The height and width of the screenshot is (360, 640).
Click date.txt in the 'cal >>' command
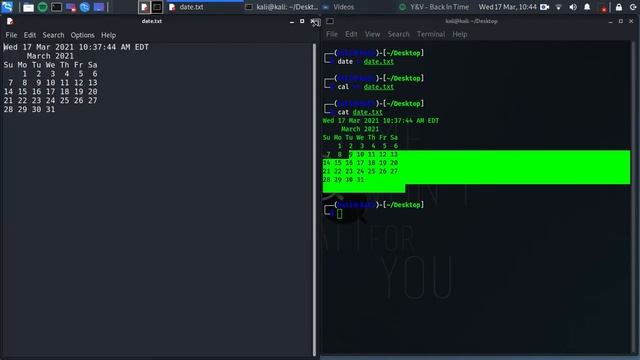(x=379, y=87)
